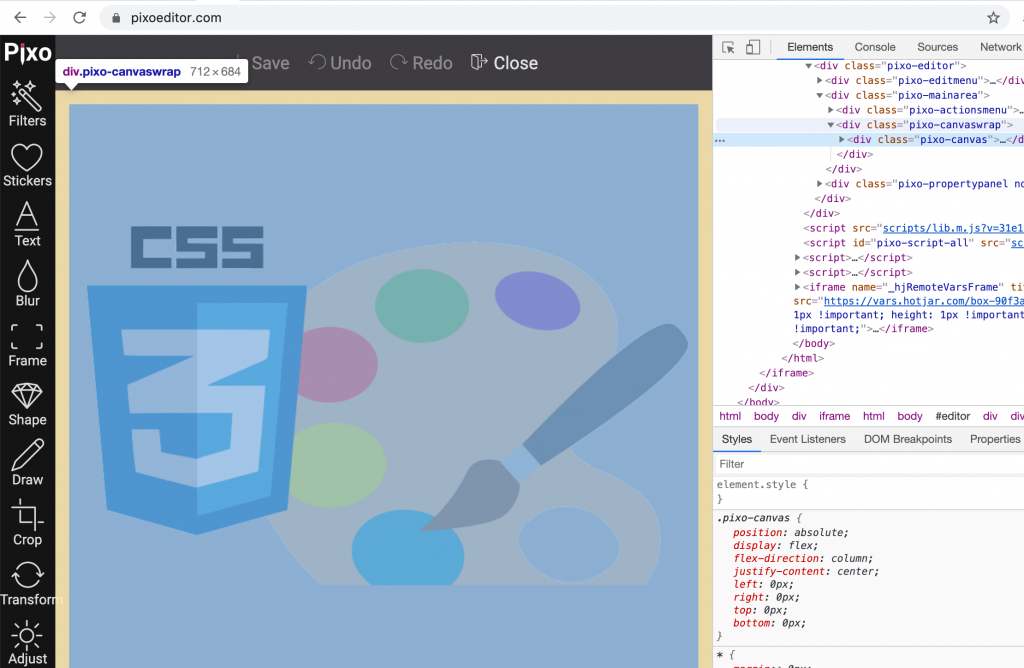Expand the _hjRemoteVarsFrame iframe node
1024x668 pixels.
click(797, 287)
